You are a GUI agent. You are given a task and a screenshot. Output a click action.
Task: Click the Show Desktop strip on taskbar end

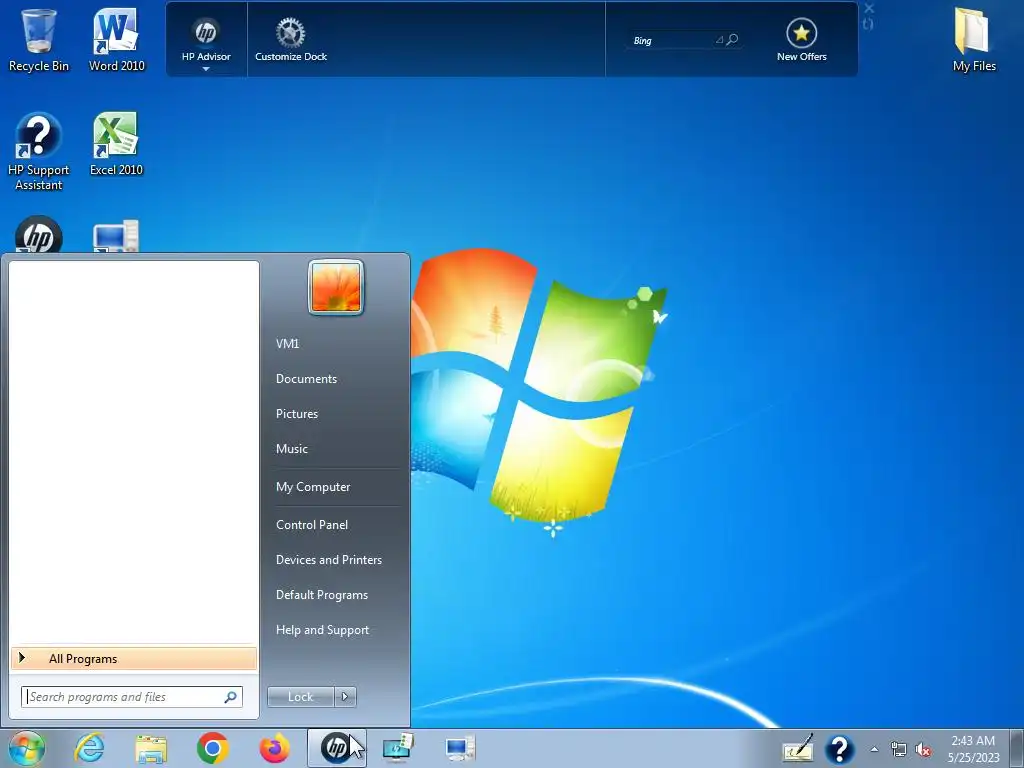point(1018,748)
